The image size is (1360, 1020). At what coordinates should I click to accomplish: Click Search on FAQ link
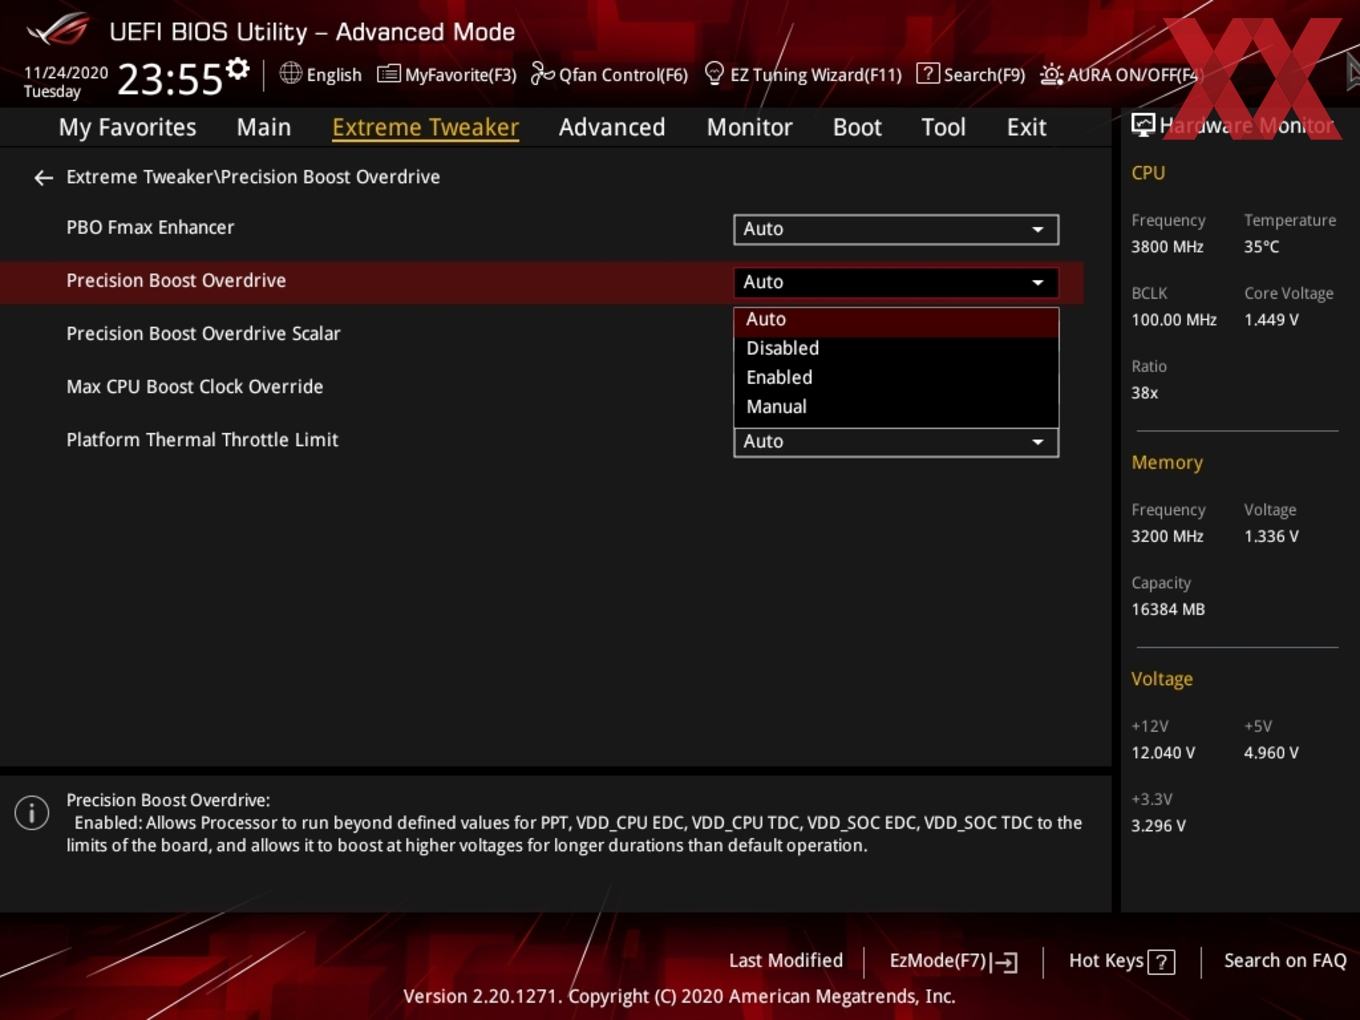pos(1285,961)
